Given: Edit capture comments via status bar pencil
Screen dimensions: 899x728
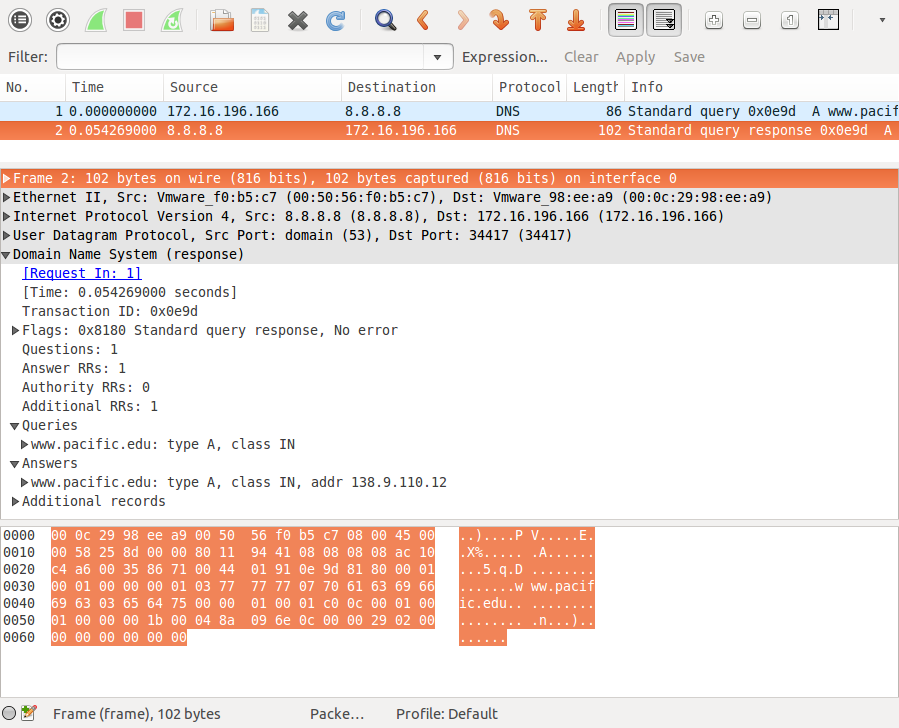Looking at the screenshot, I should (28, 713).
